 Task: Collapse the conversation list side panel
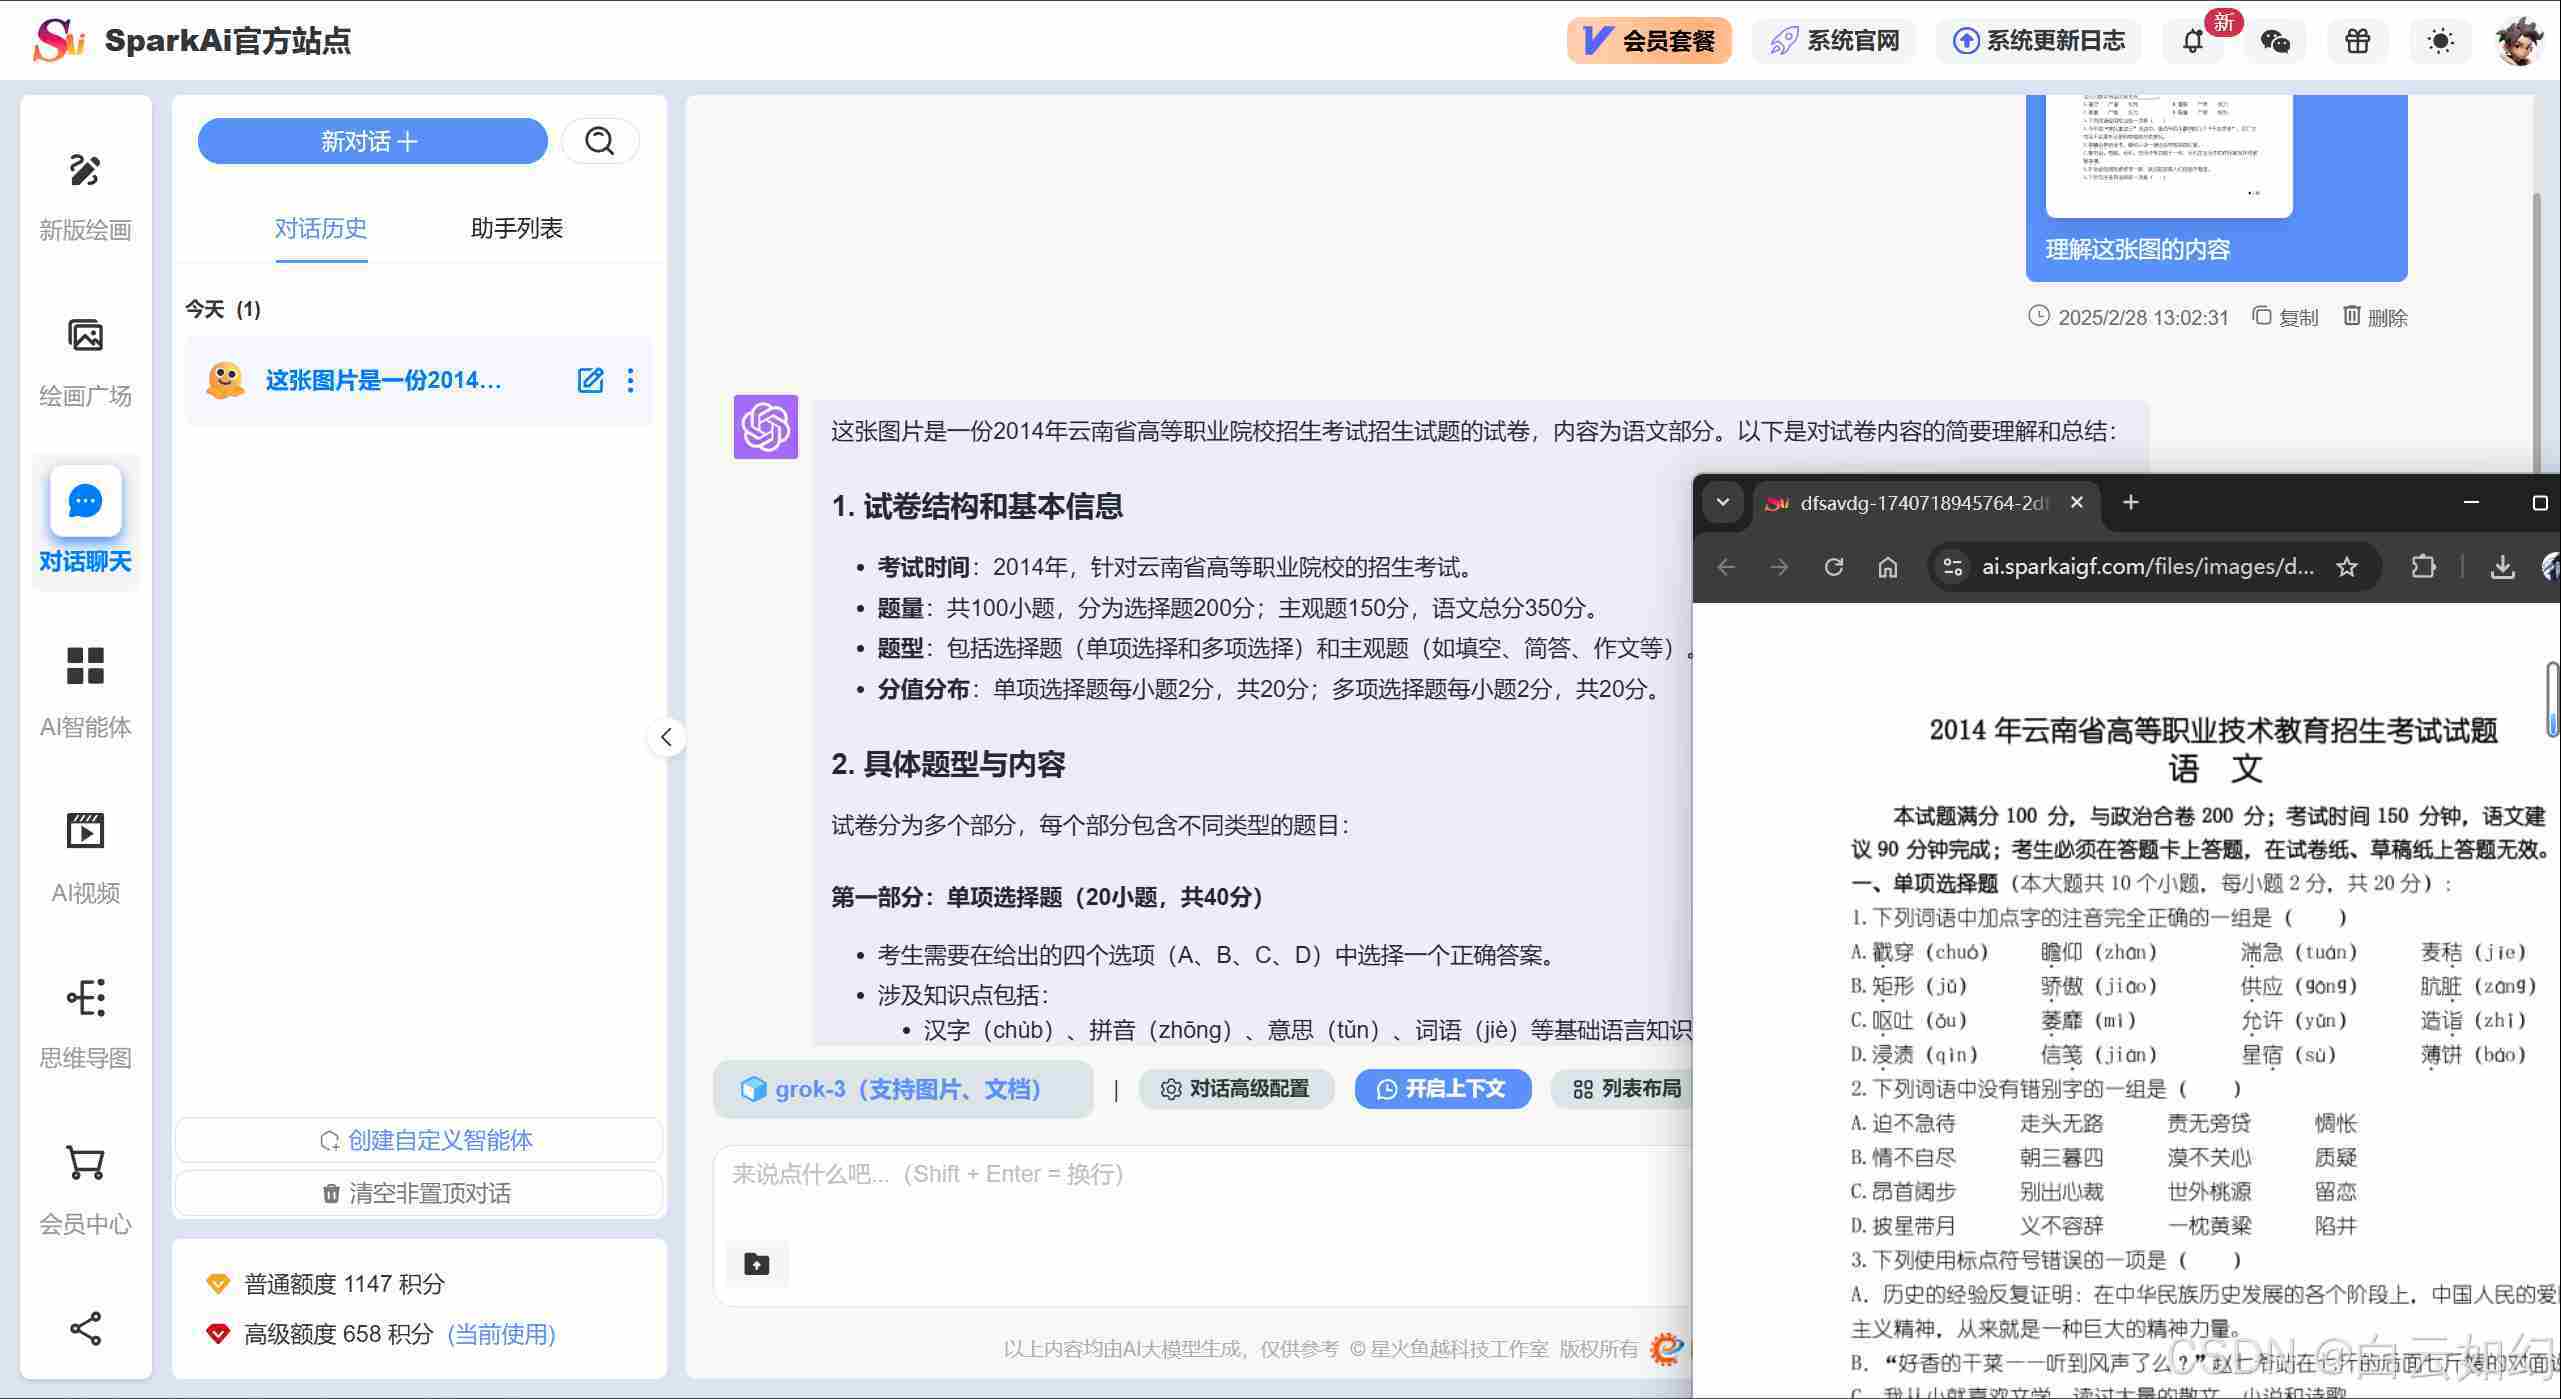tap(666, 738)
